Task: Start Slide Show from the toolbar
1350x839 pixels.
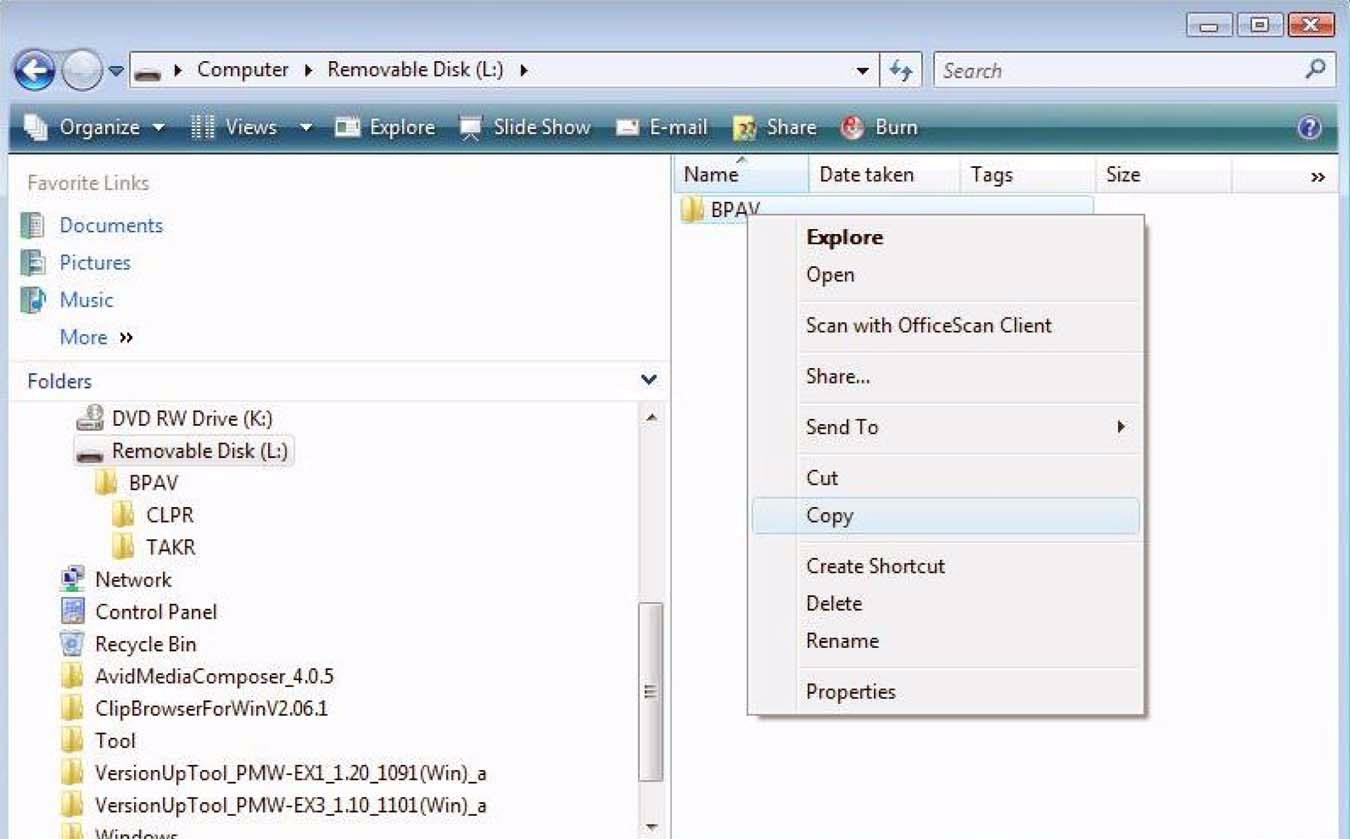Action: [525, 128]
